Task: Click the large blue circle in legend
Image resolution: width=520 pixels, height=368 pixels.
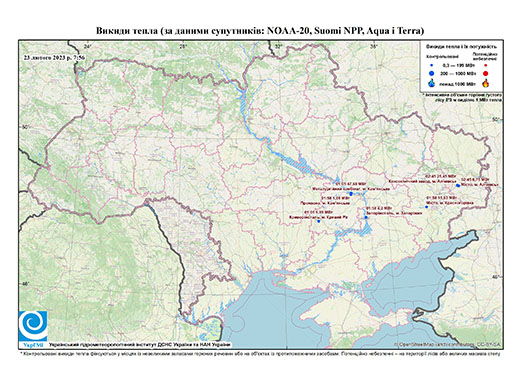Action: 432,73
